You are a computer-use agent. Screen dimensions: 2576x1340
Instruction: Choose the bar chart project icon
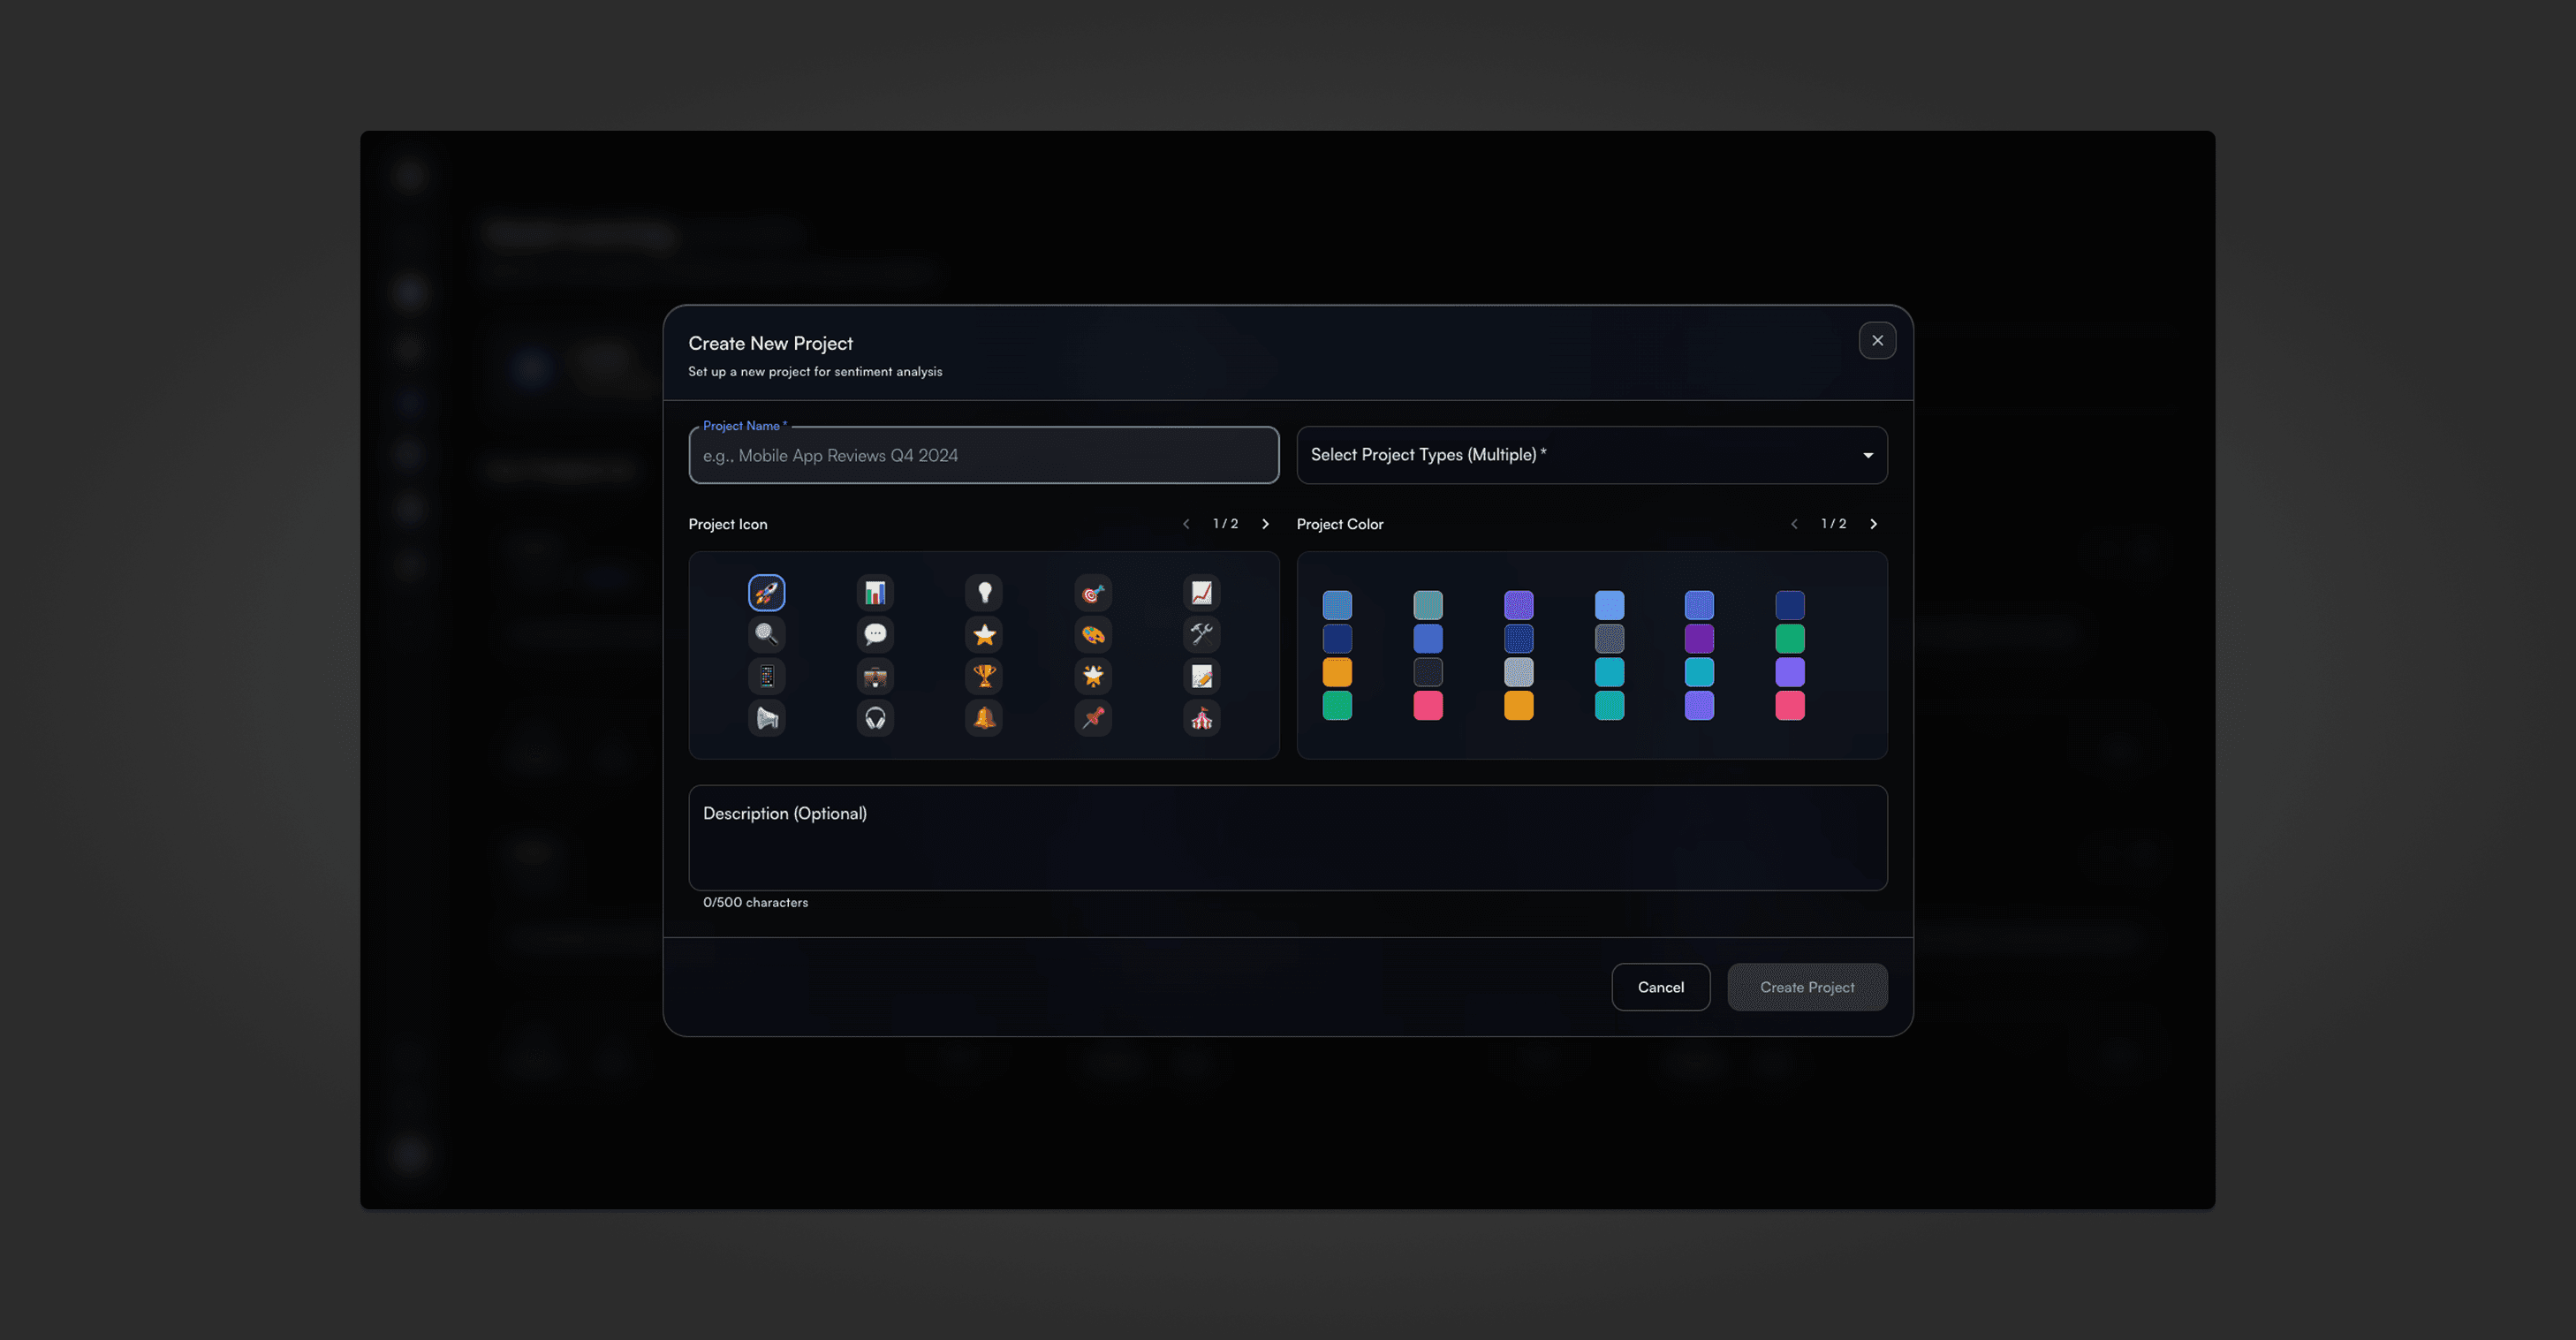(875, 593)
